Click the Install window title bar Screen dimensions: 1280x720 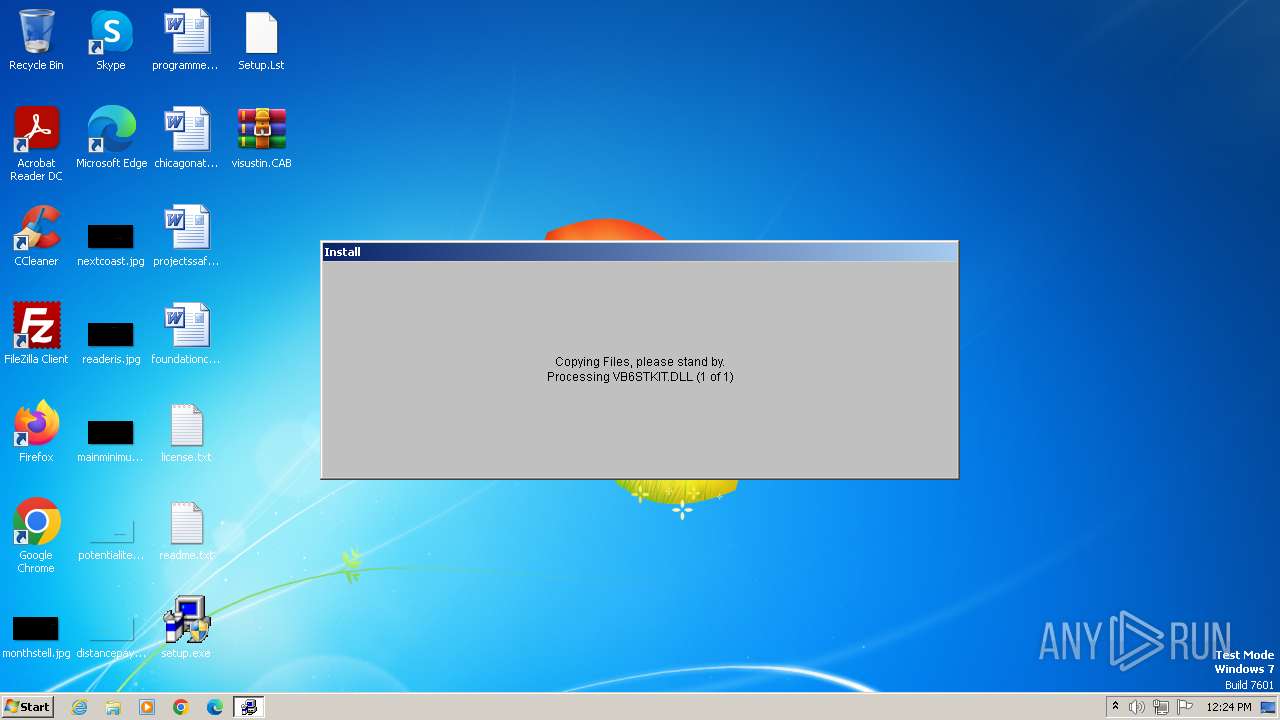click(639, 252)
